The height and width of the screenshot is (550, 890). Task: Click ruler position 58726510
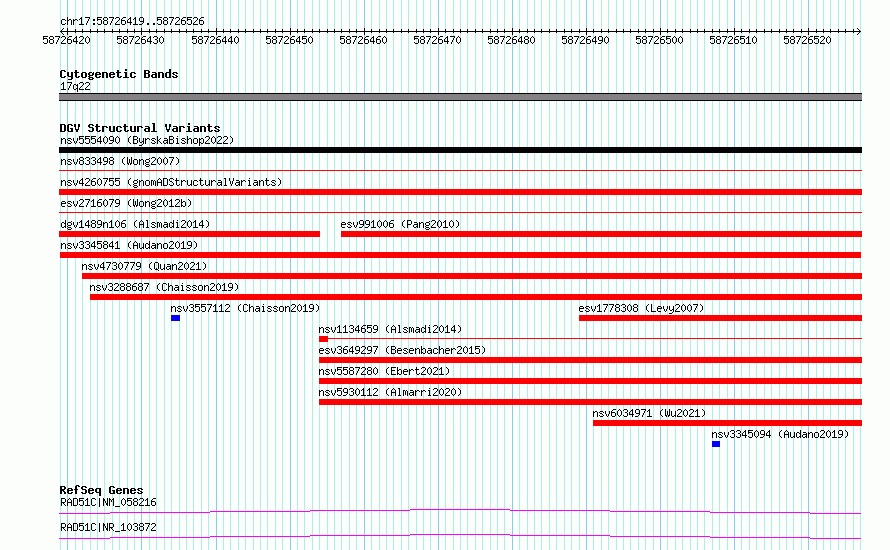point(733,40)
